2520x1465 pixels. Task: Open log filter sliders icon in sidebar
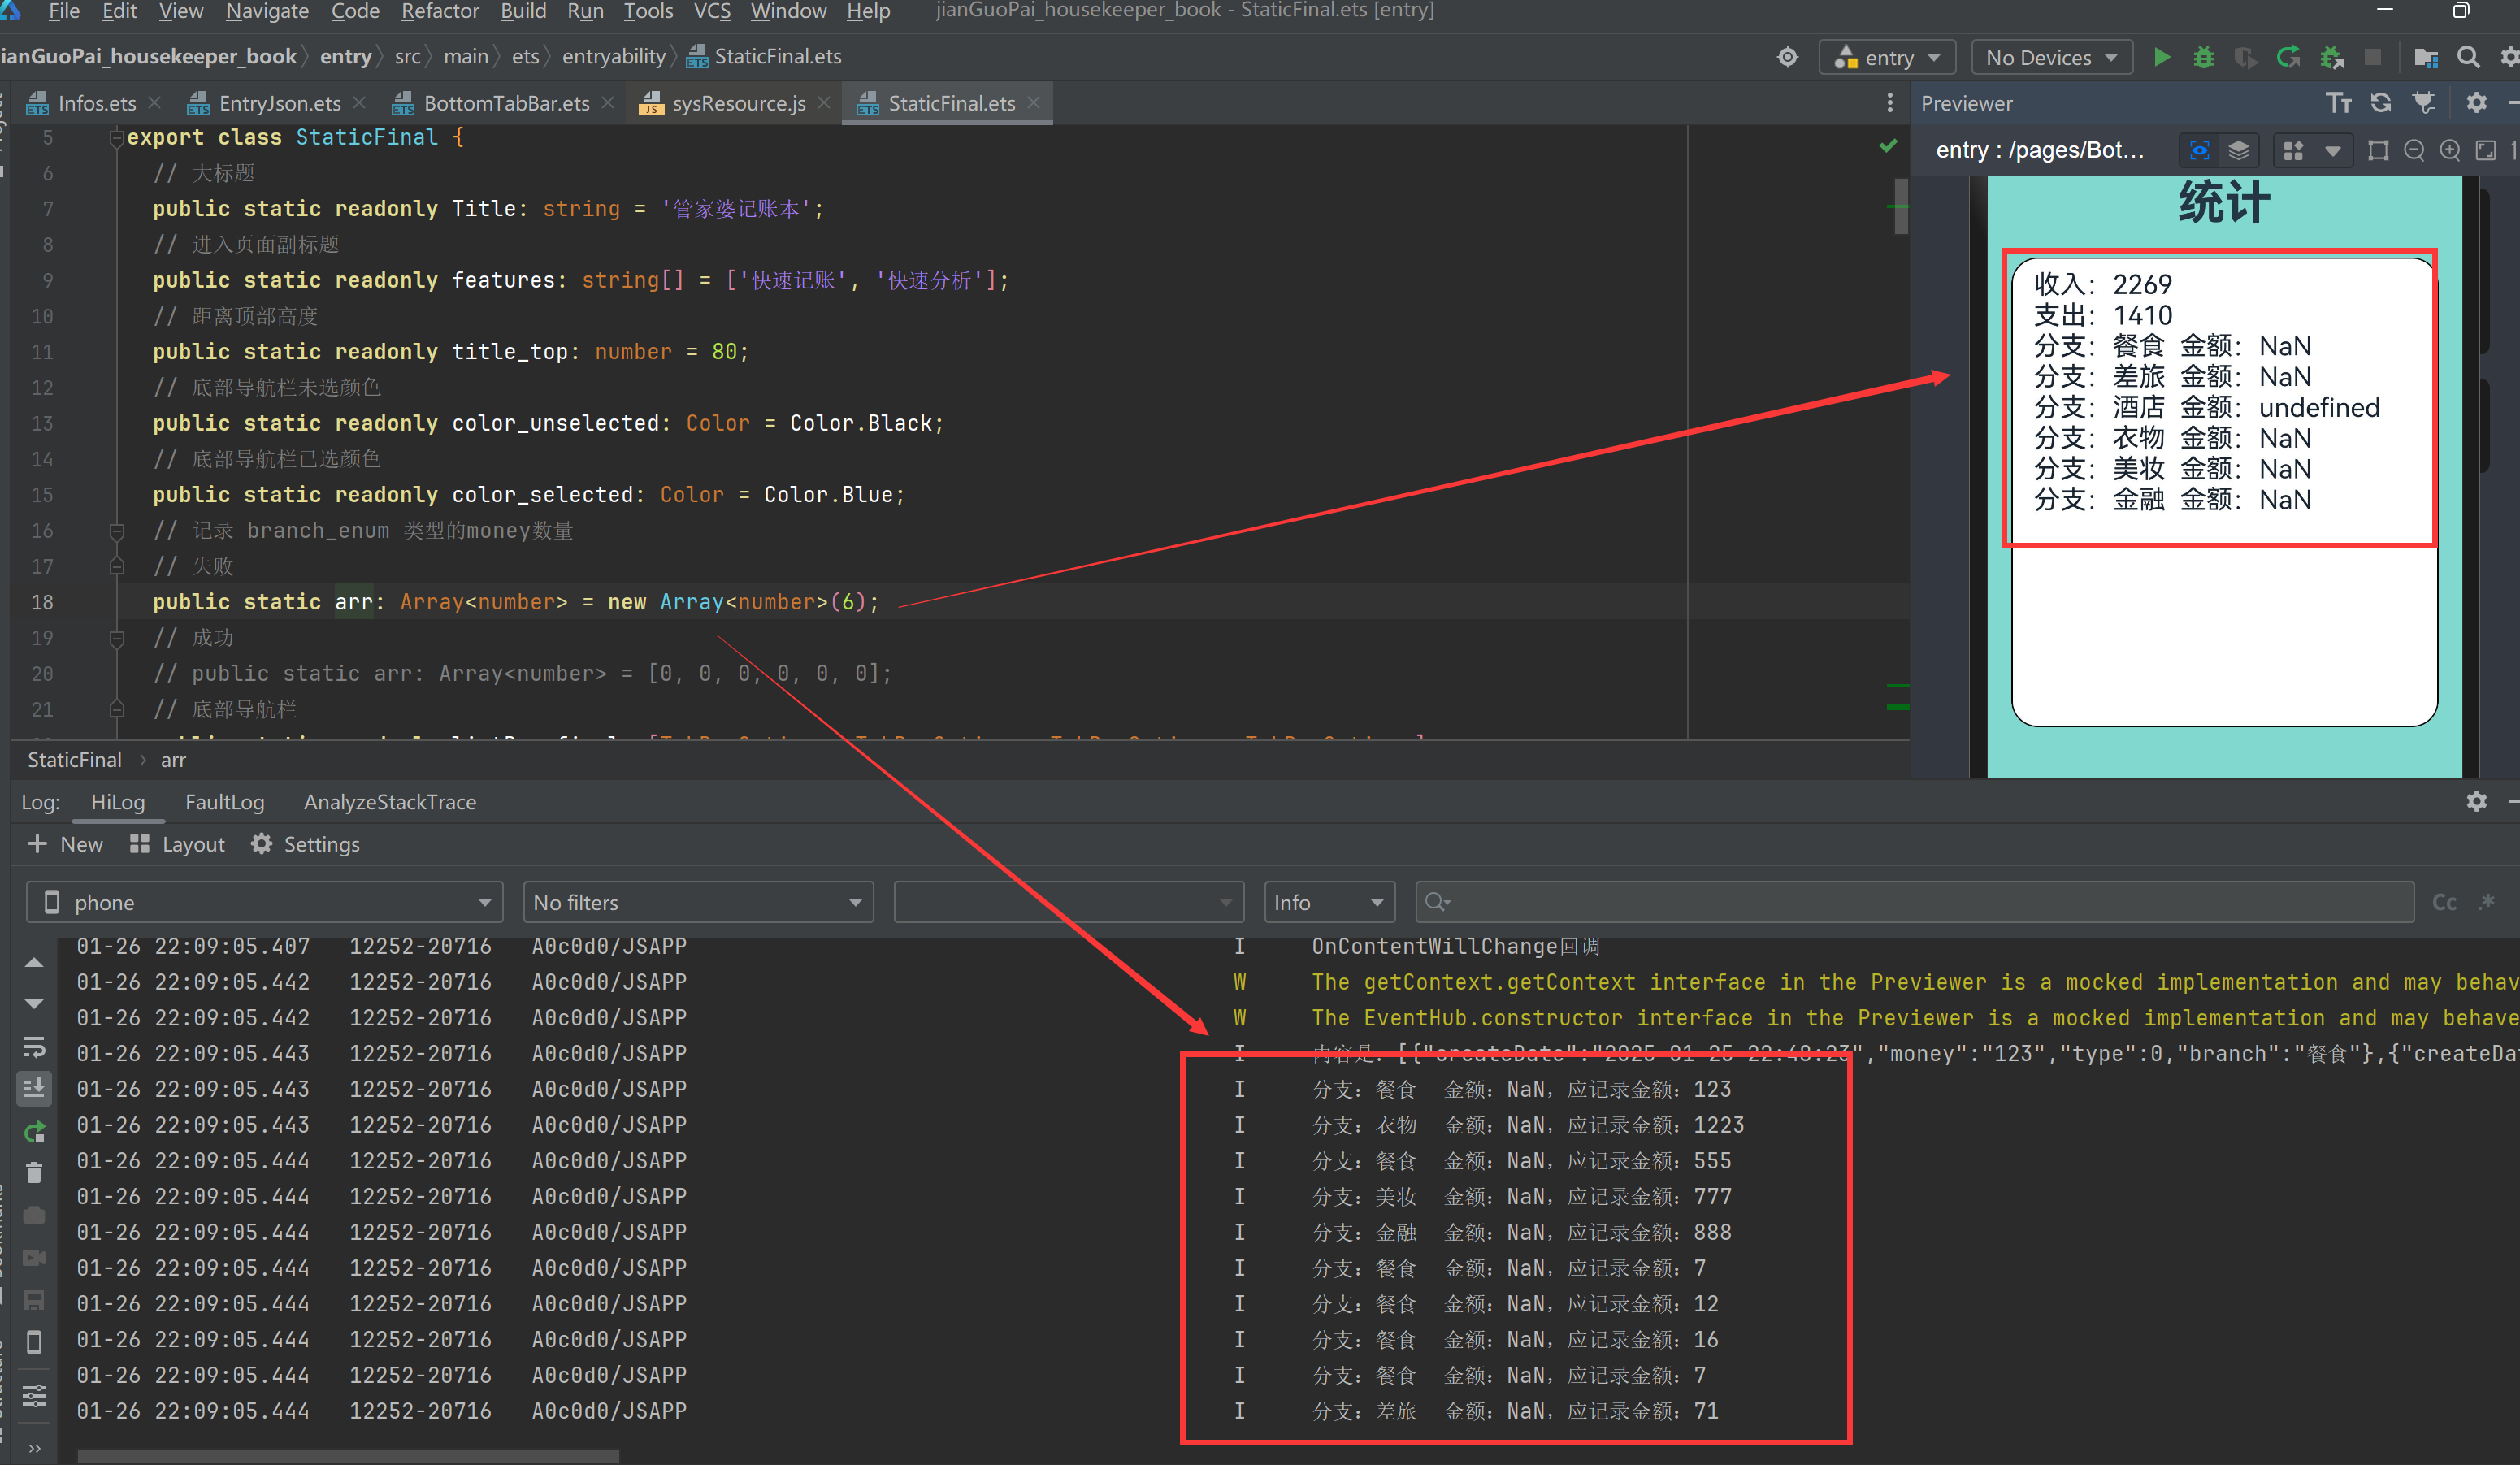(34, 1395)
